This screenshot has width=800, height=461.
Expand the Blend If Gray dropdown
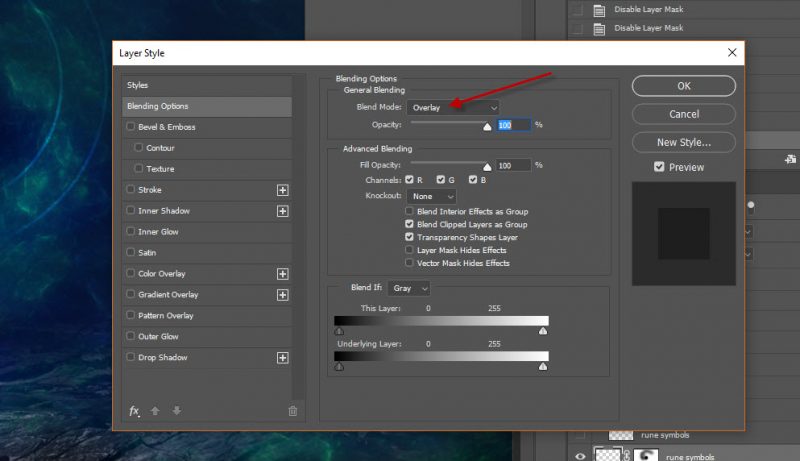(x=409, y=288)
